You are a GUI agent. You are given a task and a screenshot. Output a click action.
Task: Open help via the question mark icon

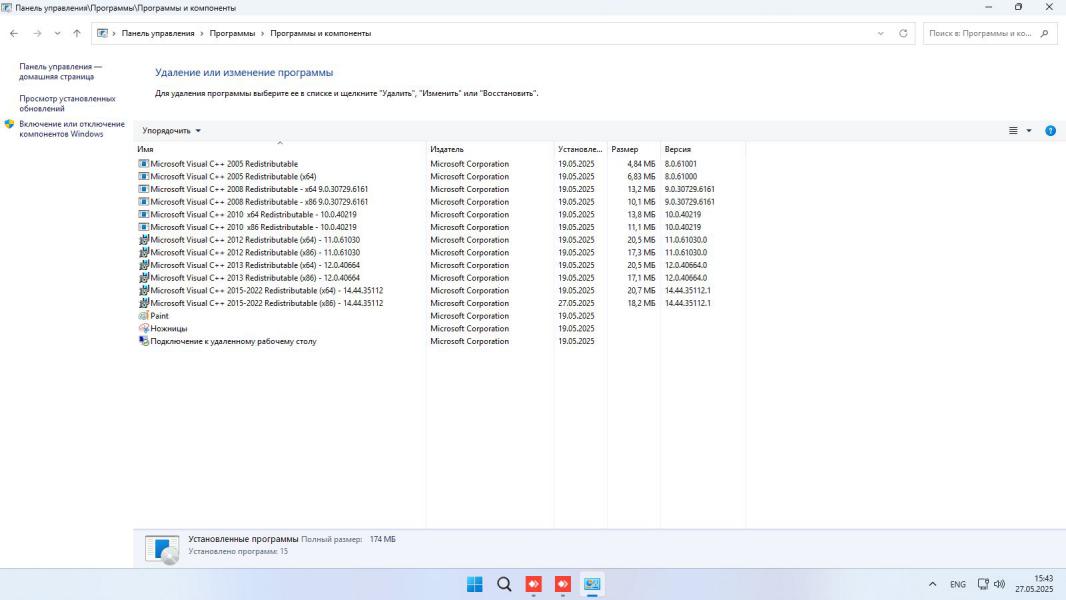[x=1050, y=130]
